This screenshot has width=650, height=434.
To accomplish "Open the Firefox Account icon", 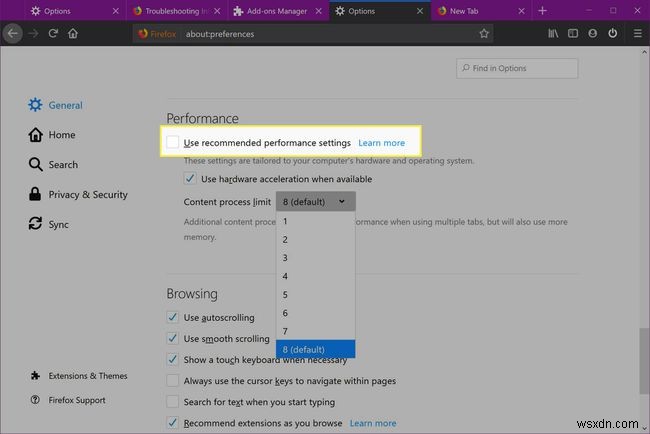I will point(593,34).
